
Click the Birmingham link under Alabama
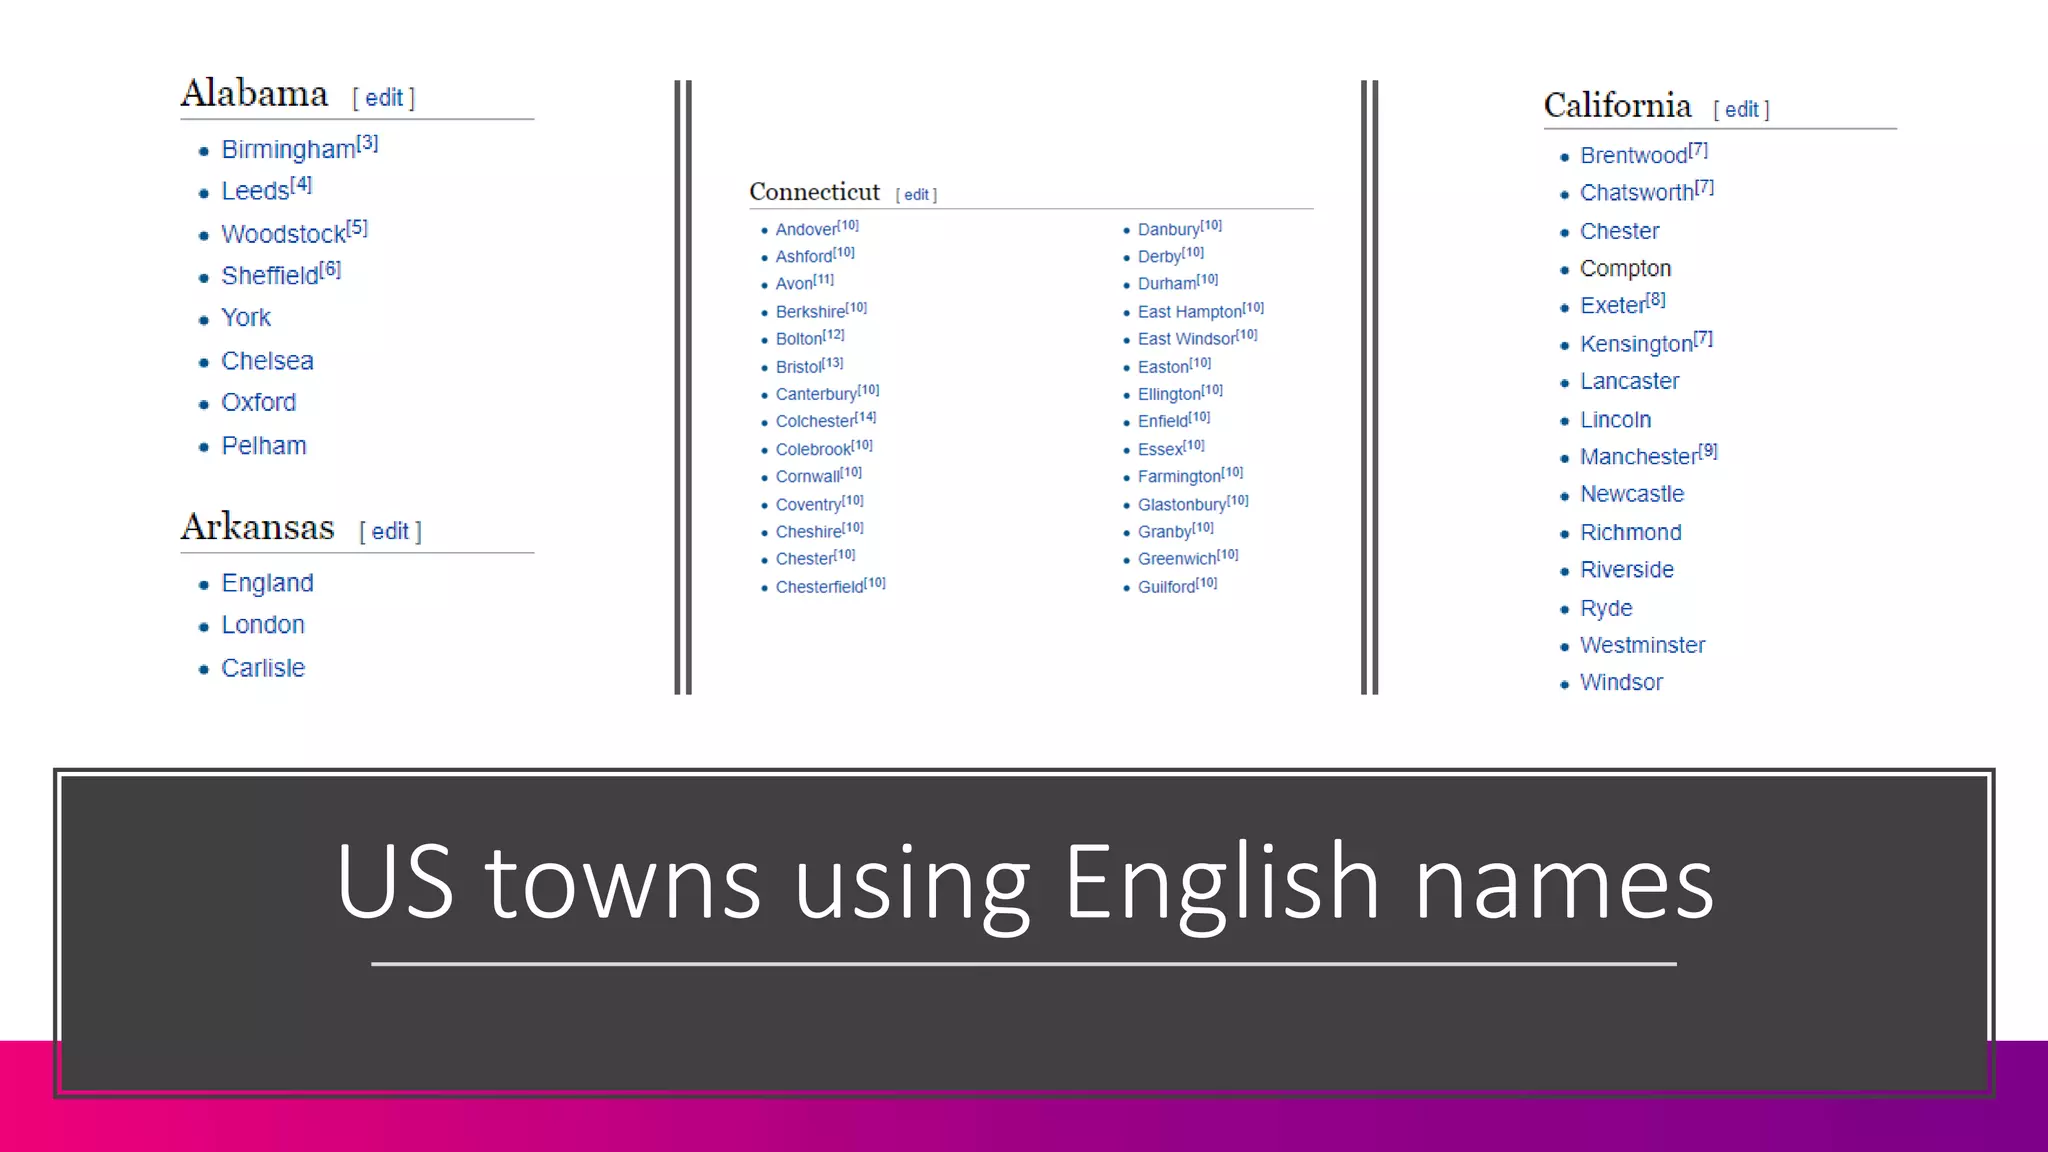(x=287, y=150)
